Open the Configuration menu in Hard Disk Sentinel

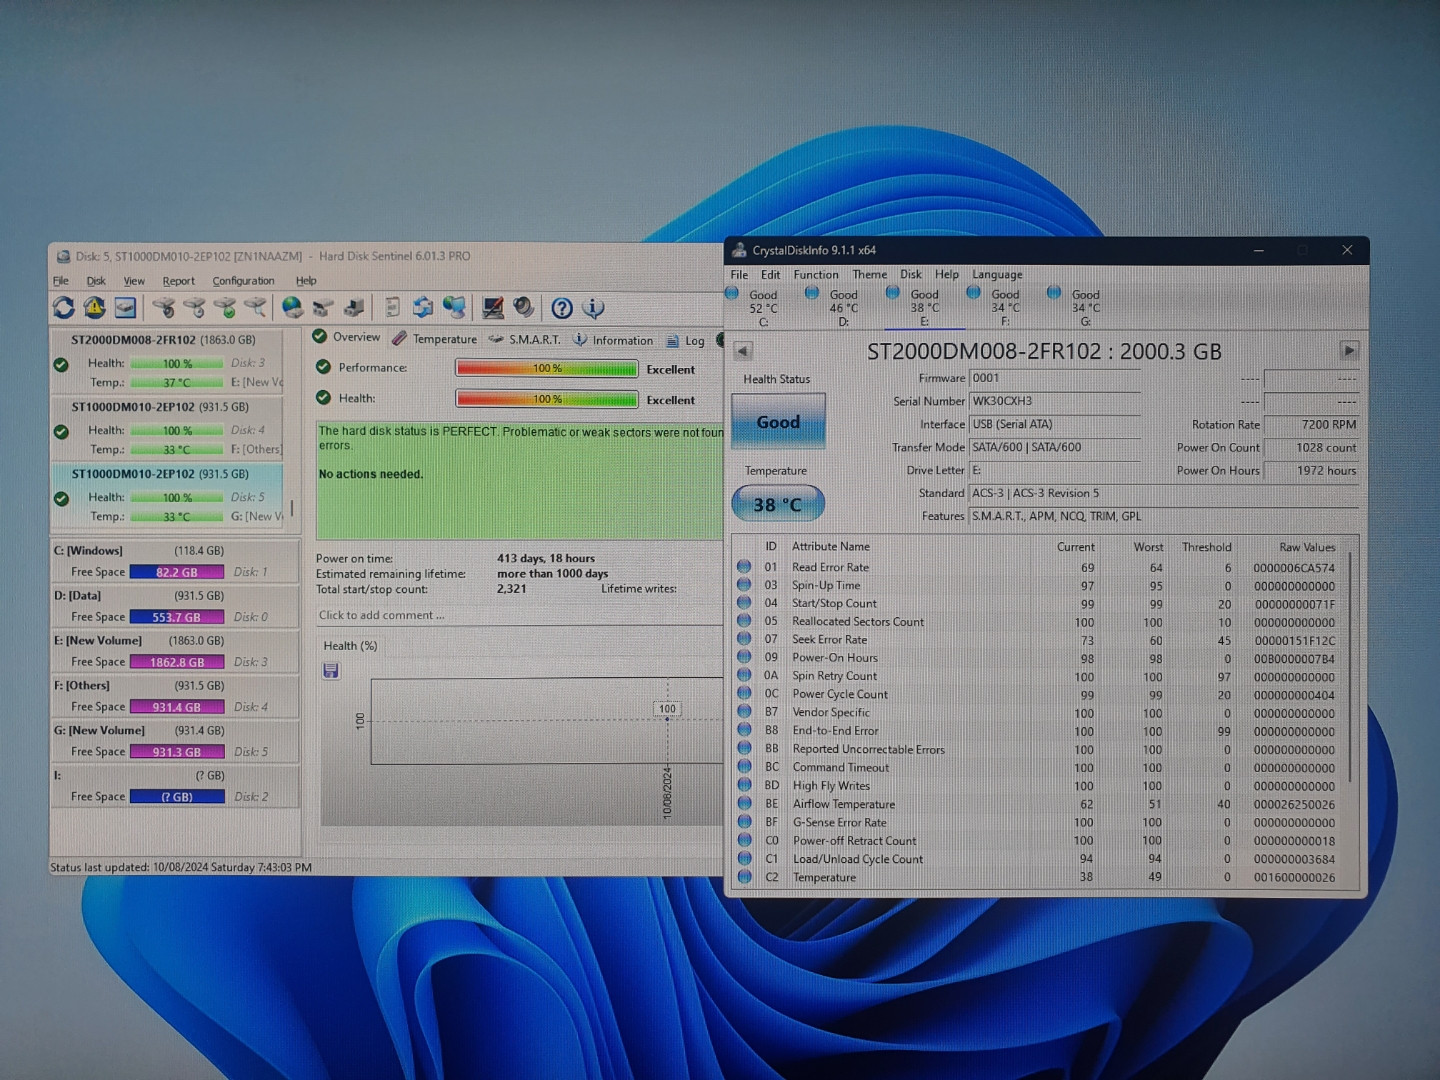pos(243,281)
